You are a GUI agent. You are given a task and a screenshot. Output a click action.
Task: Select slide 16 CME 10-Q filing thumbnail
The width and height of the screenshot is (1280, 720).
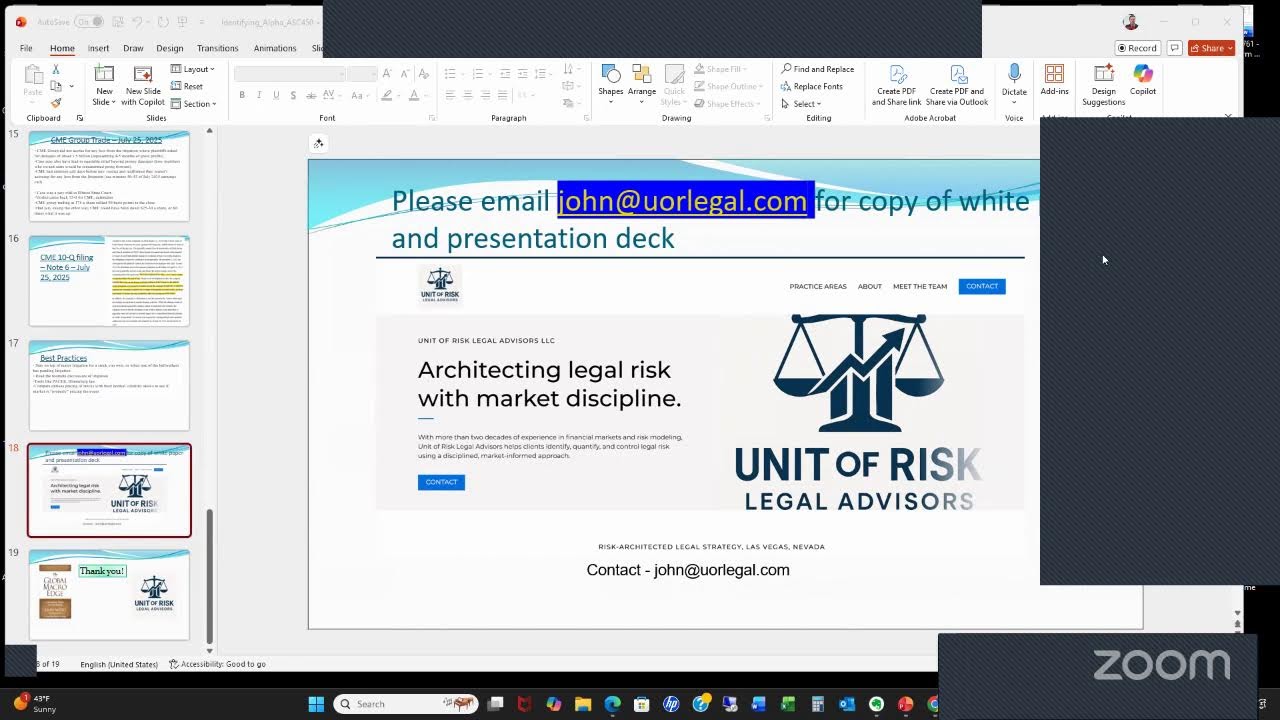109,281
